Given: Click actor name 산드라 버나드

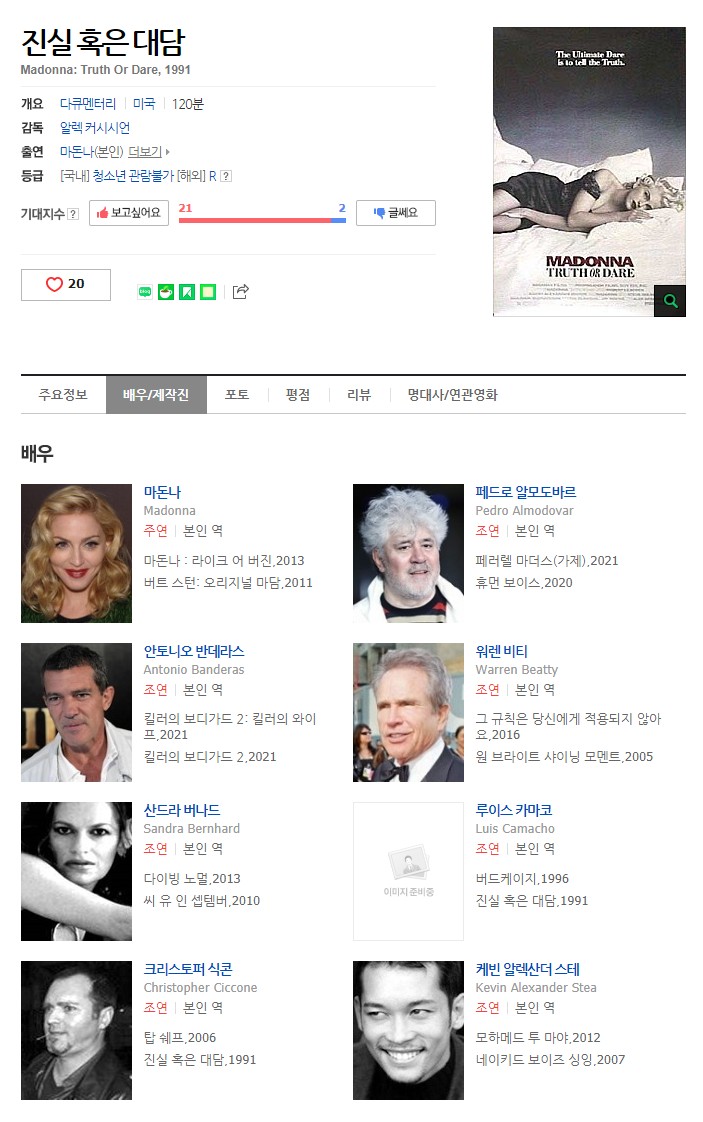Looking at the screenshot, I should tap(182, 810).
